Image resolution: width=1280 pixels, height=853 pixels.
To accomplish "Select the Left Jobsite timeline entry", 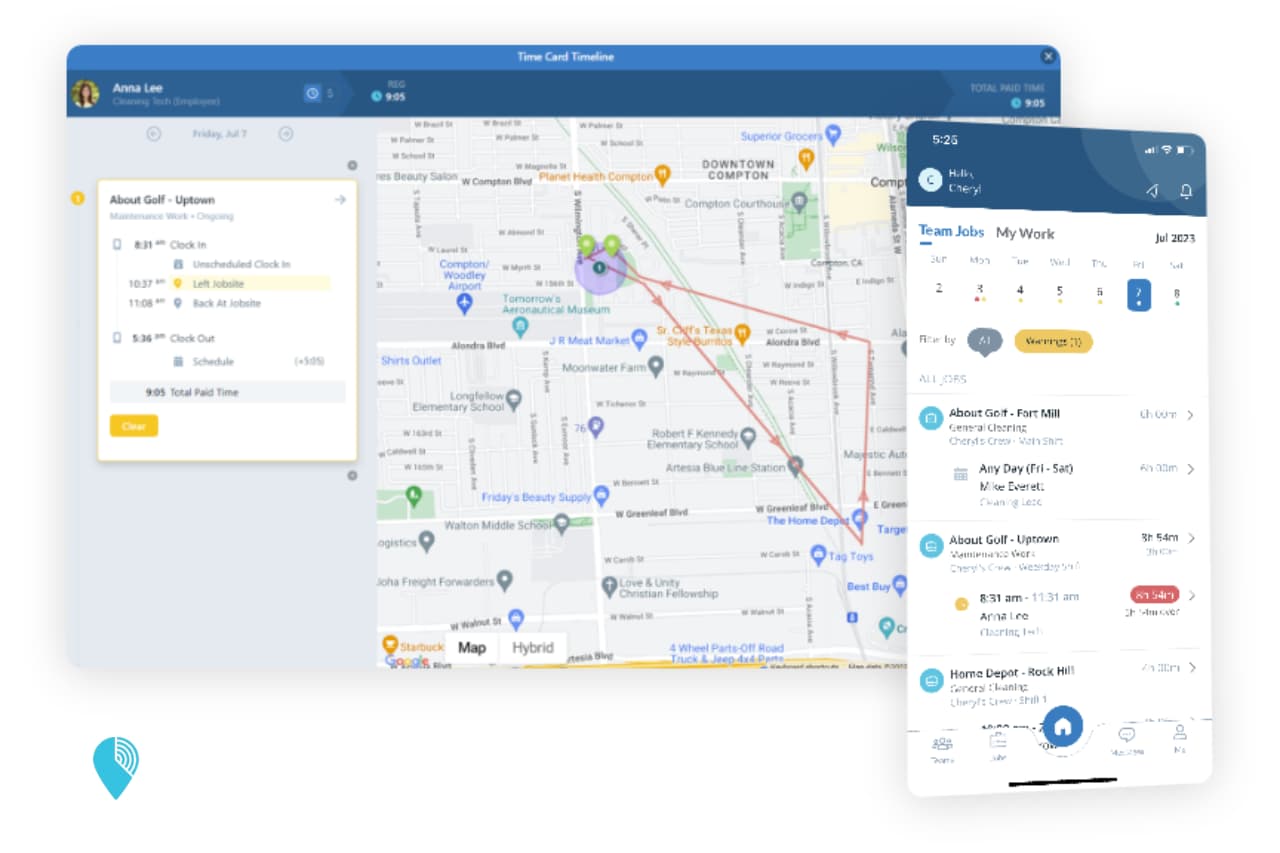I will coord(218,284).
